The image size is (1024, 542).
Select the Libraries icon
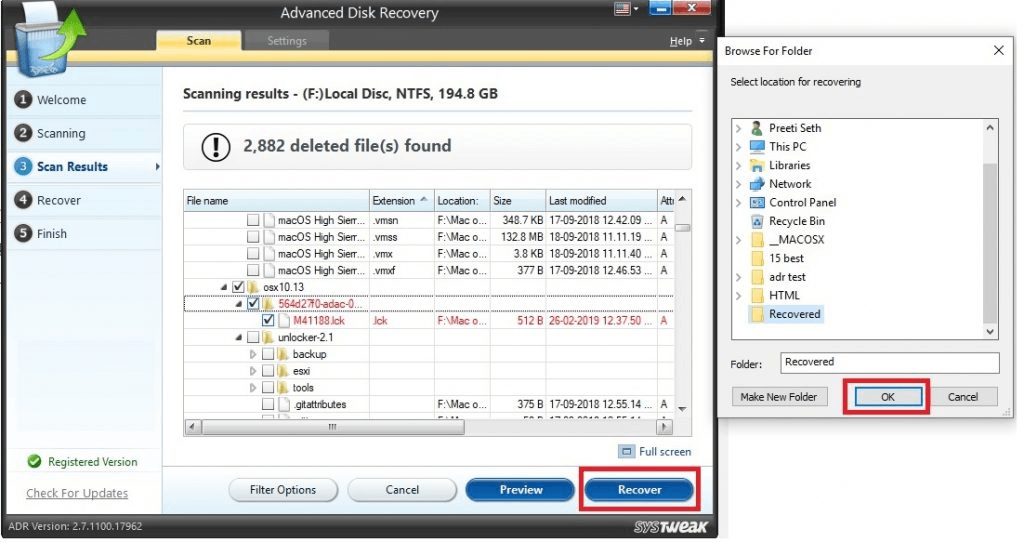(757, 165)
